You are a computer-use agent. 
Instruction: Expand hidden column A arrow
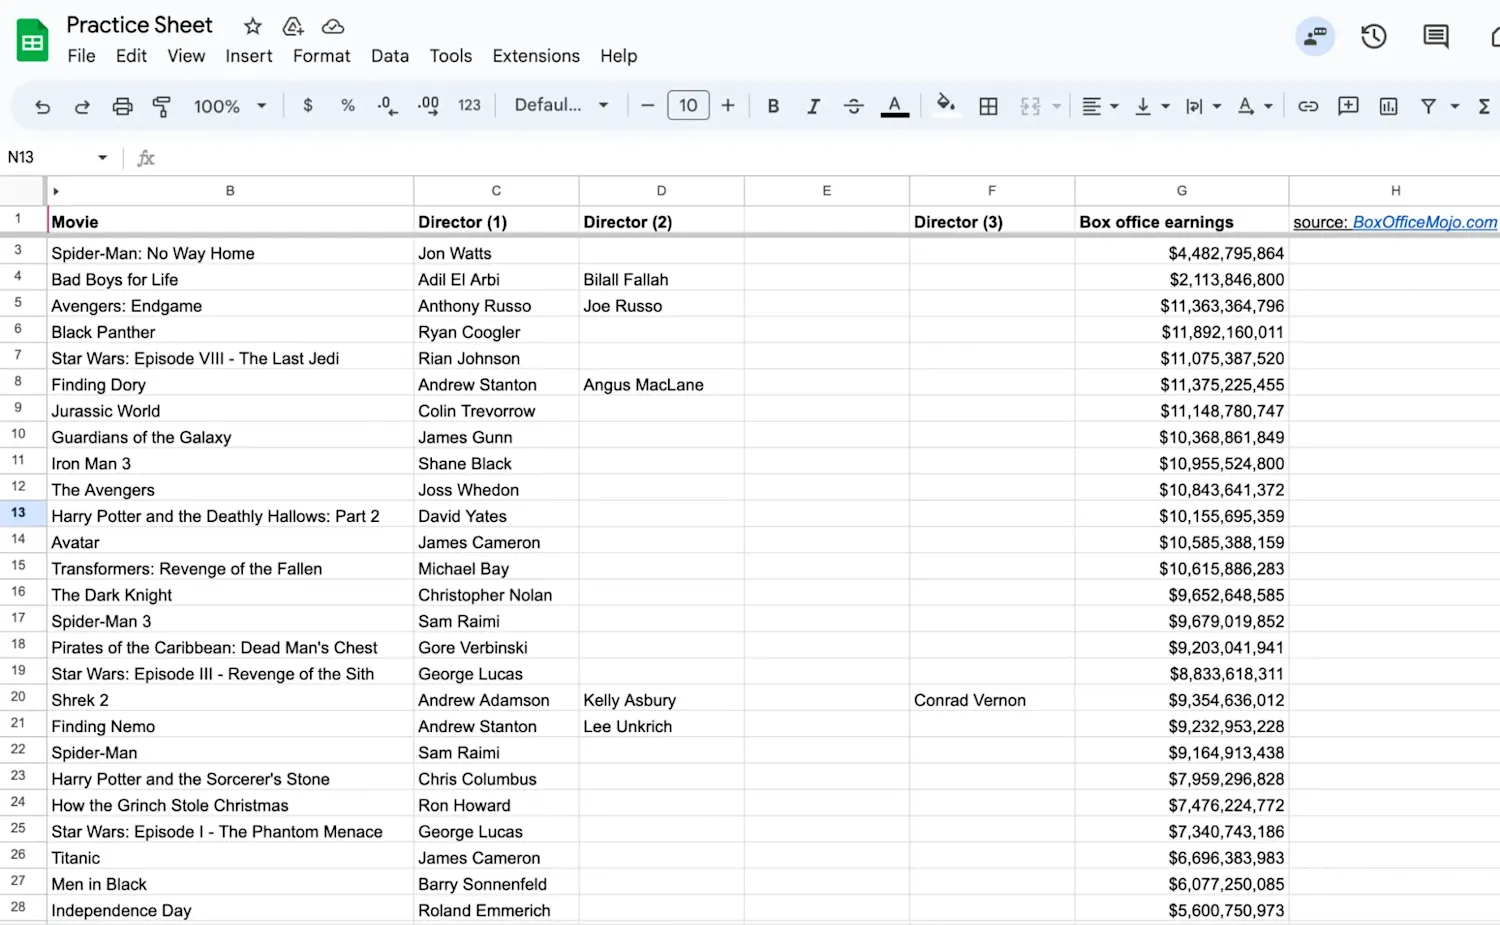tap(56, 191)
